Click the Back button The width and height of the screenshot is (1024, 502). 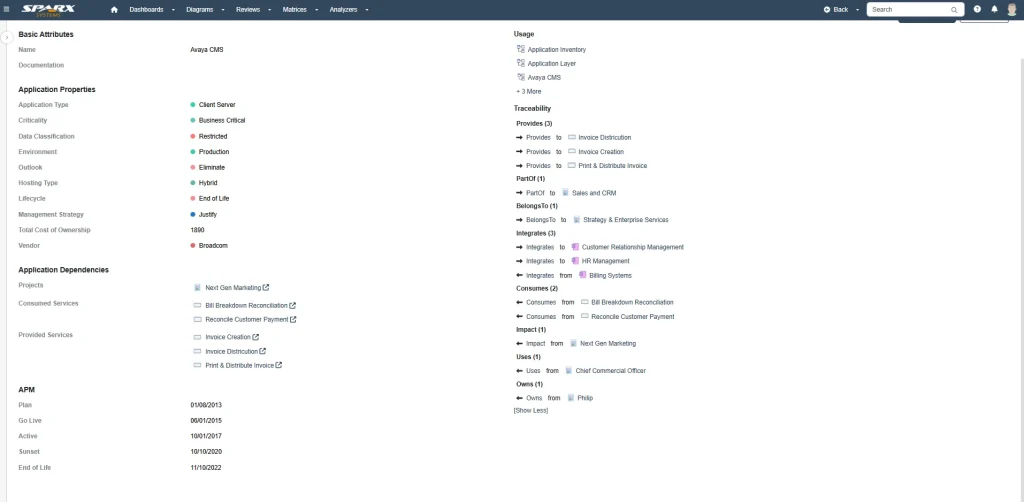coord(836,10)
